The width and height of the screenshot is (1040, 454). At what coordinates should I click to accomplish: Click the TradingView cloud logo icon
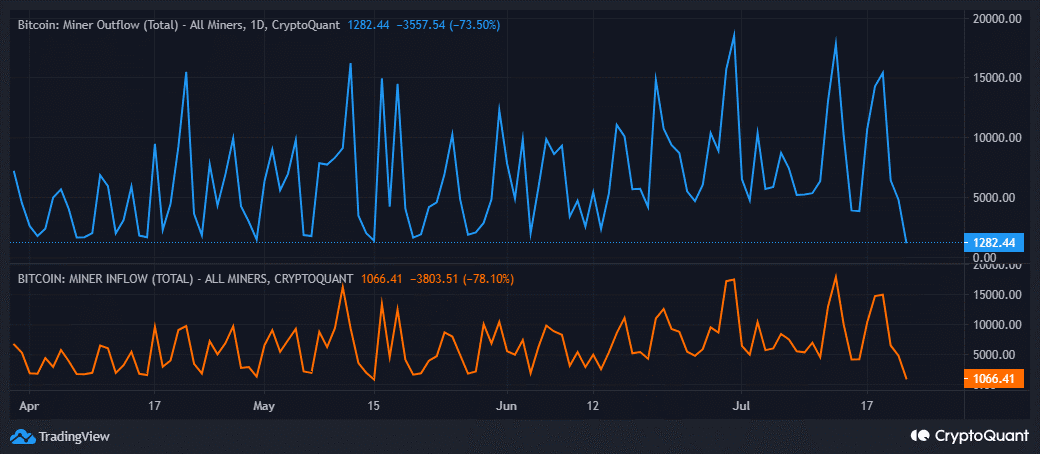coord(21,436)
